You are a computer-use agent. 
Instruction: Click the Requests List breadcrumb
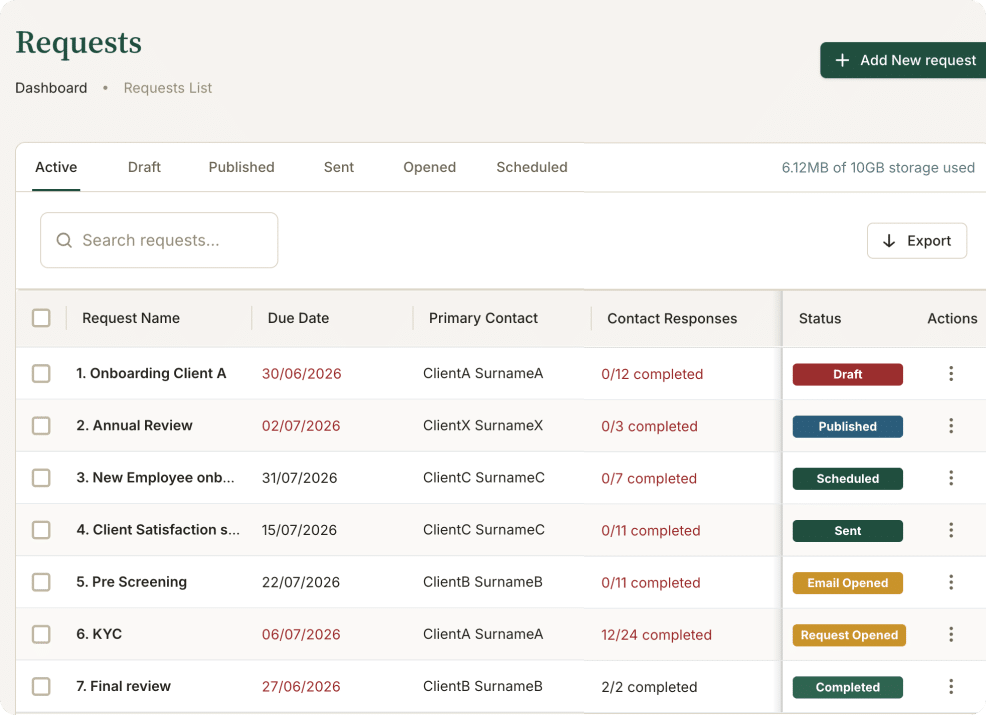pos(168,88)
